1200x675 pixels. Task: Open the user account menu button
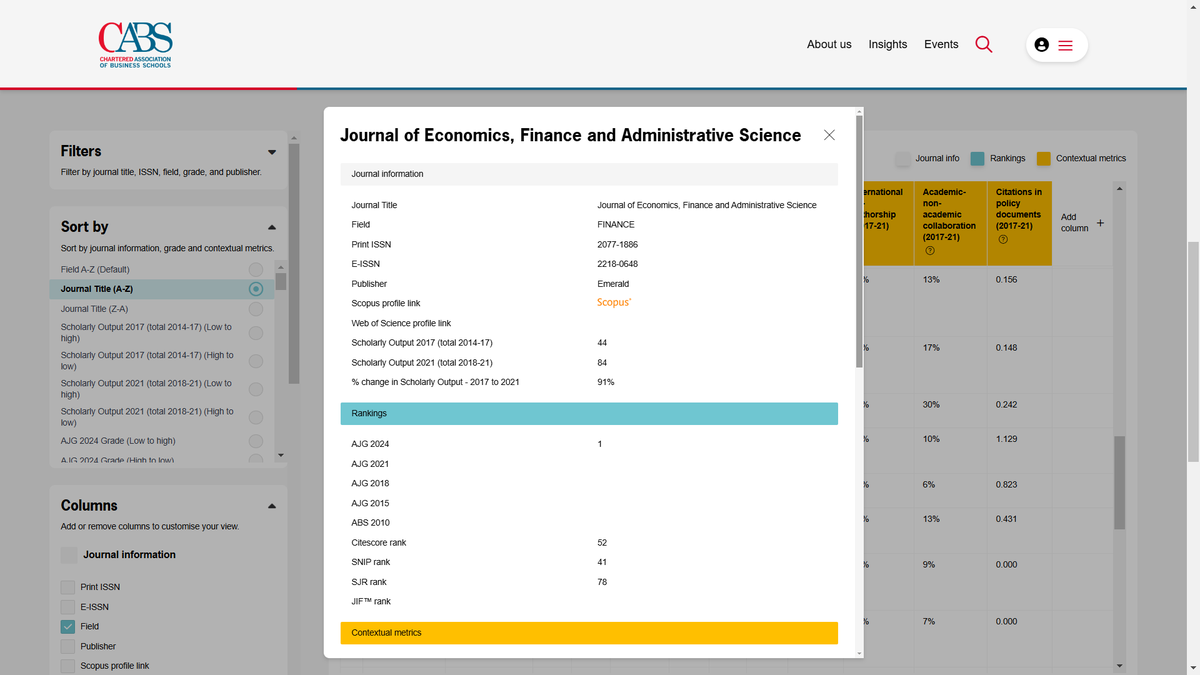click(1056, 45)
